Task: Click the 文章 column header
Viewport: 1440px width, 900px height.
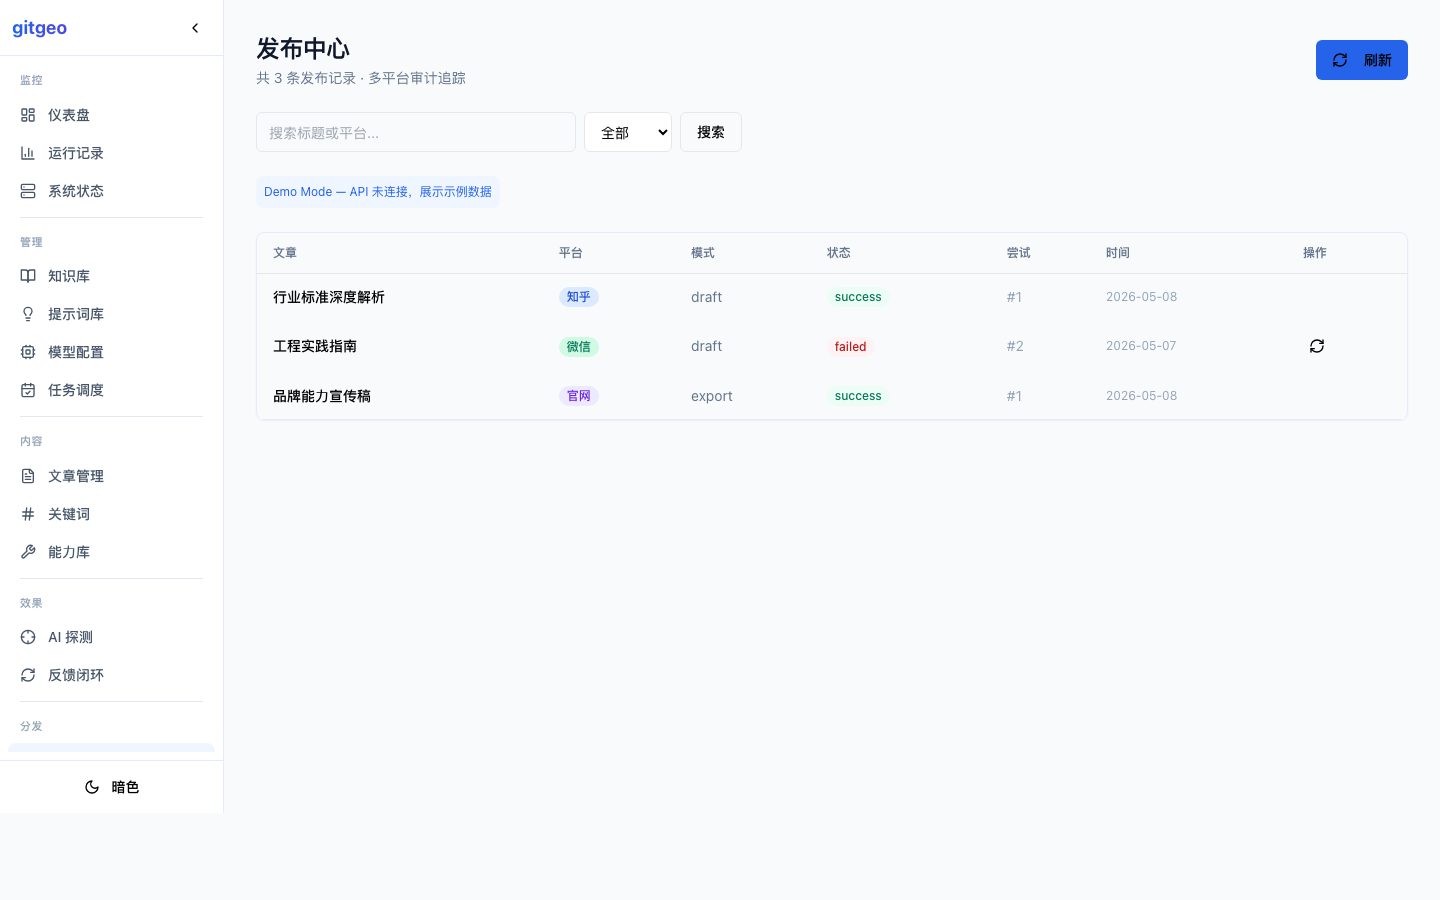Action: click(x=285, y=253)
